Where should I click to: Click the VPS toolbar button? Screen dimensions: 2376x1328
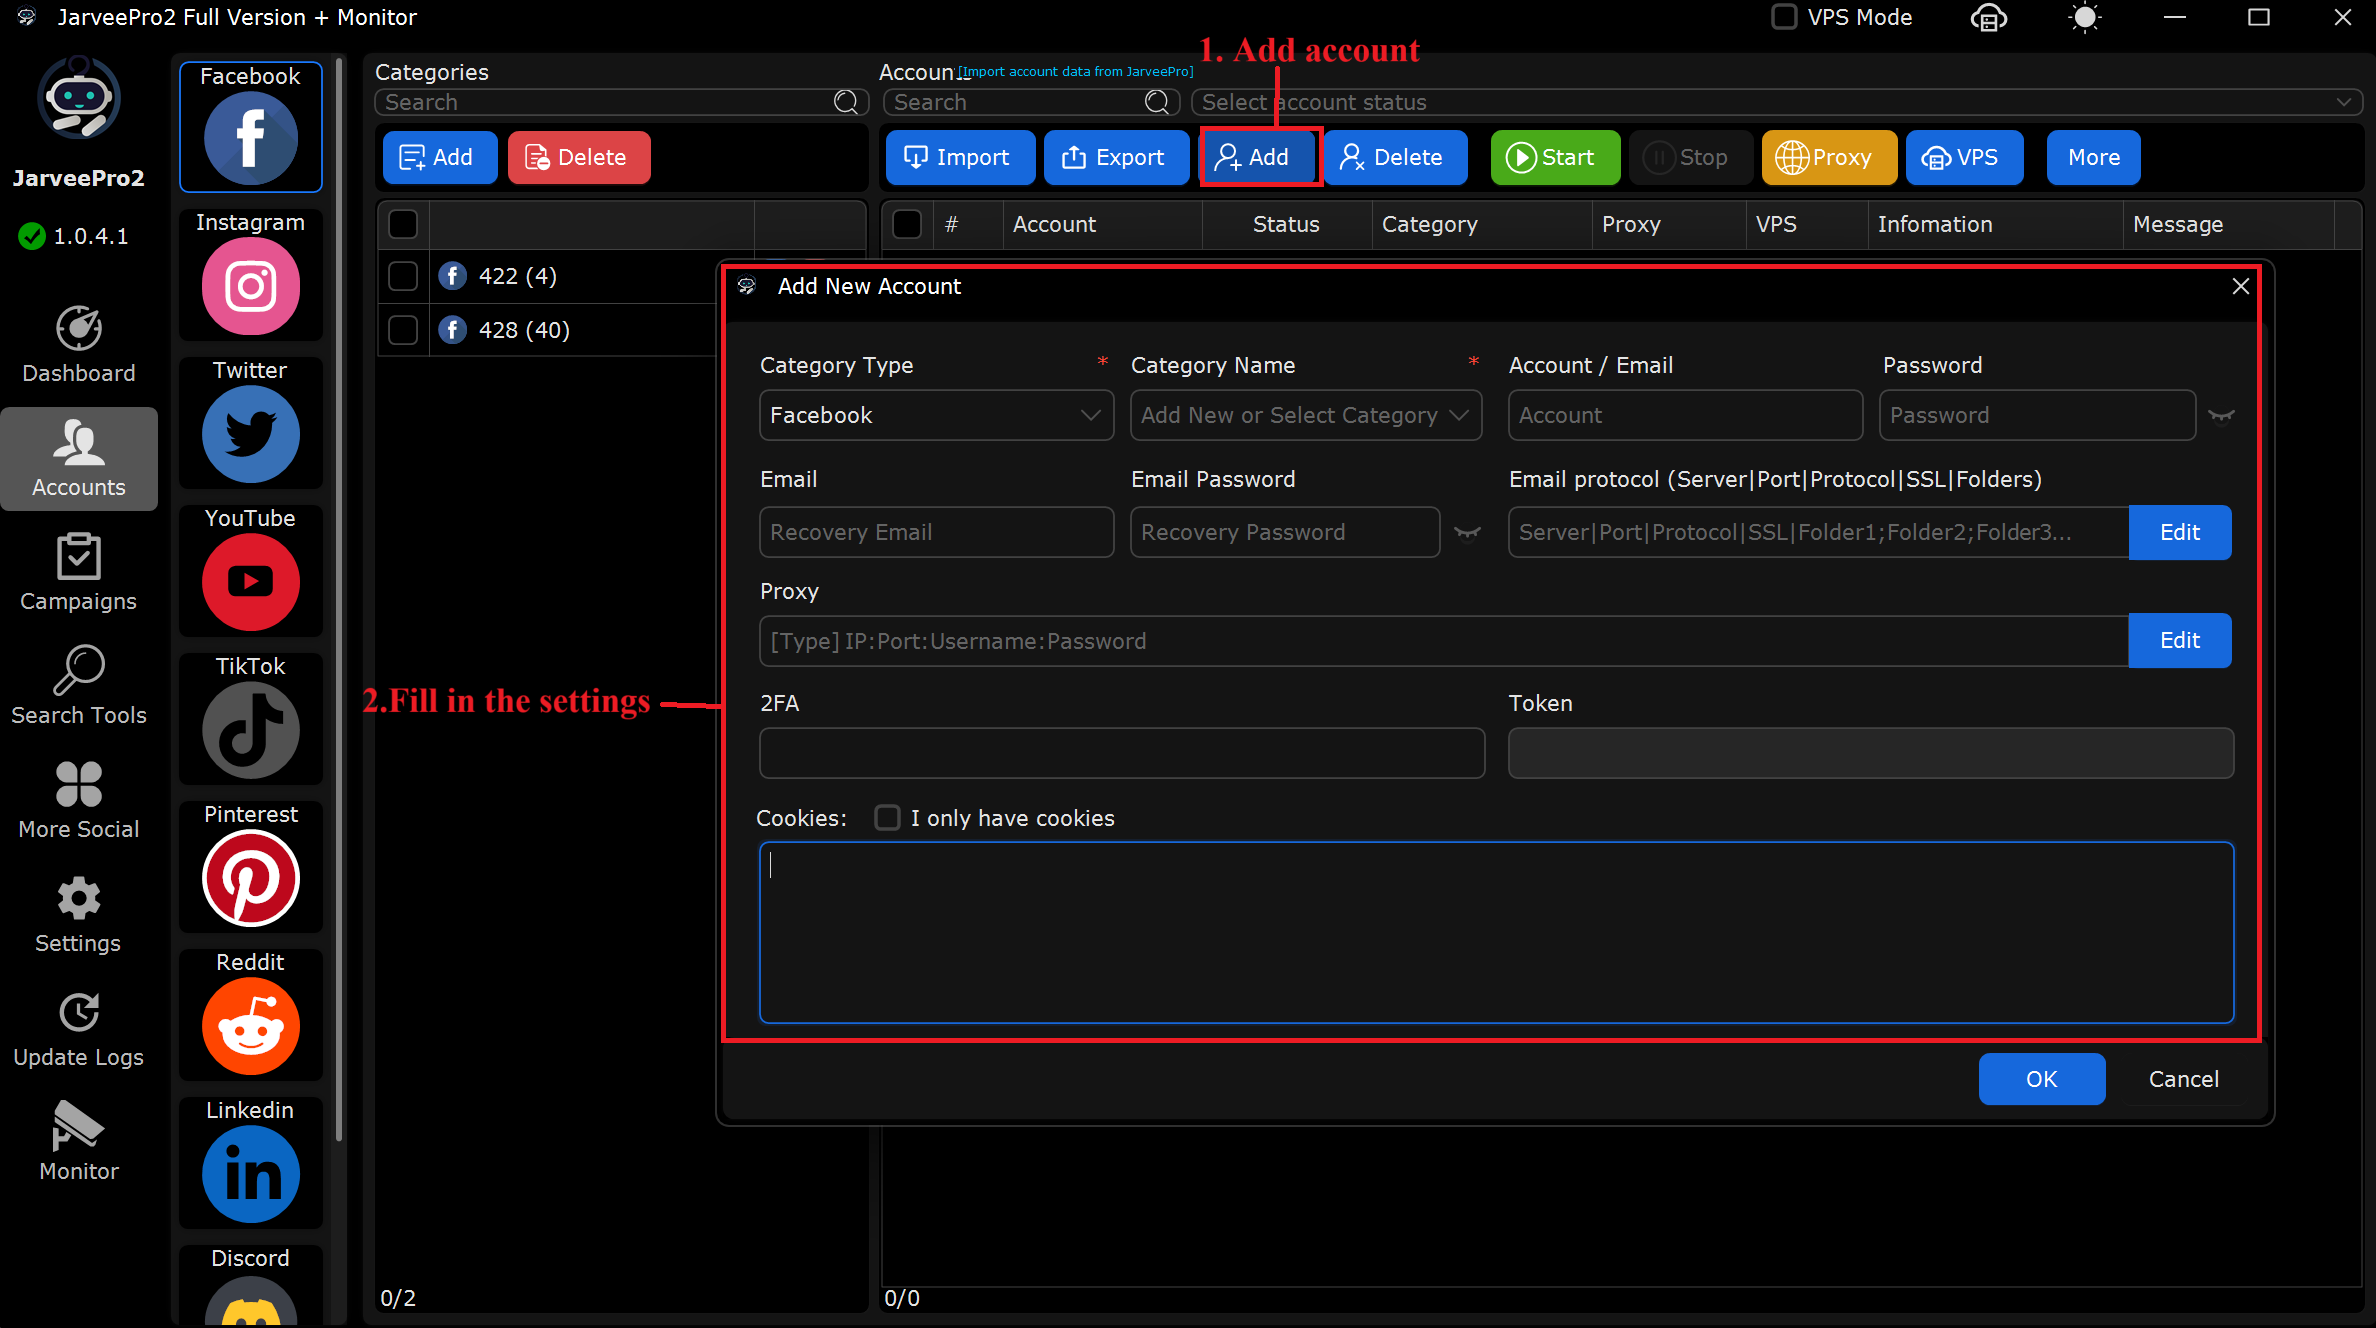[1964, 157]
